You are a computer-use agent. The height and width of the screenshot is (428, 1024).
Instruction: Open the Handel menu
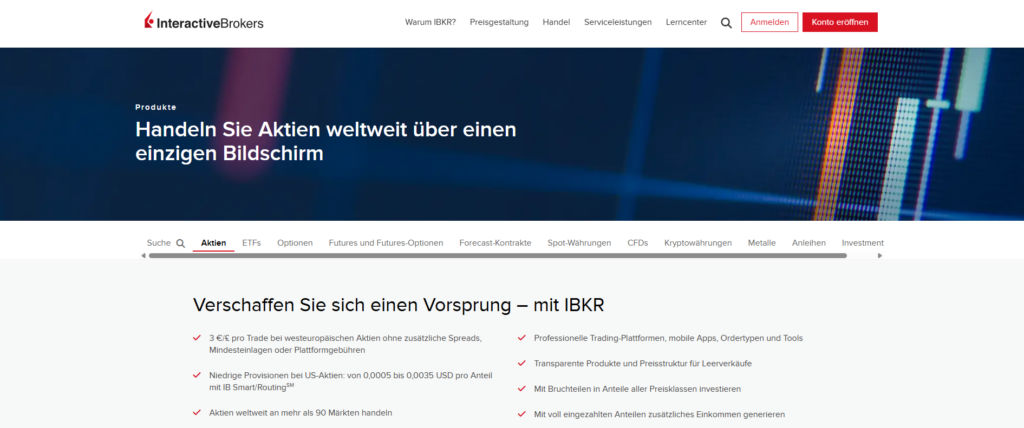point(556,22)
